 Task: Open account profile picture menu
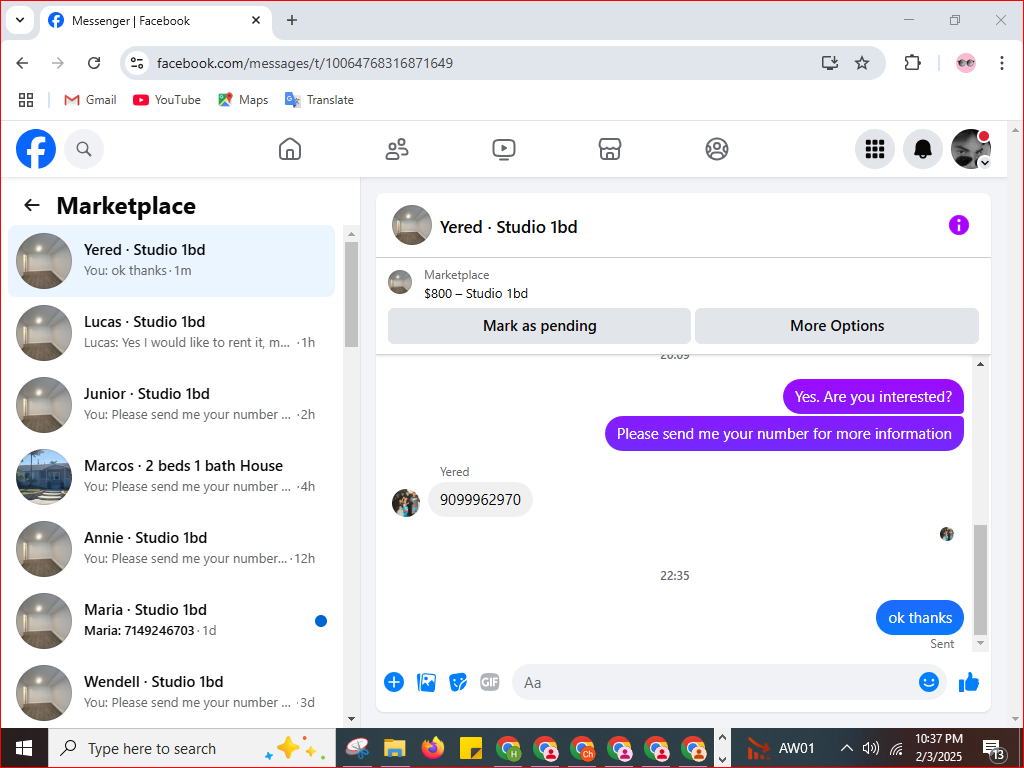(x=970, y=149)
